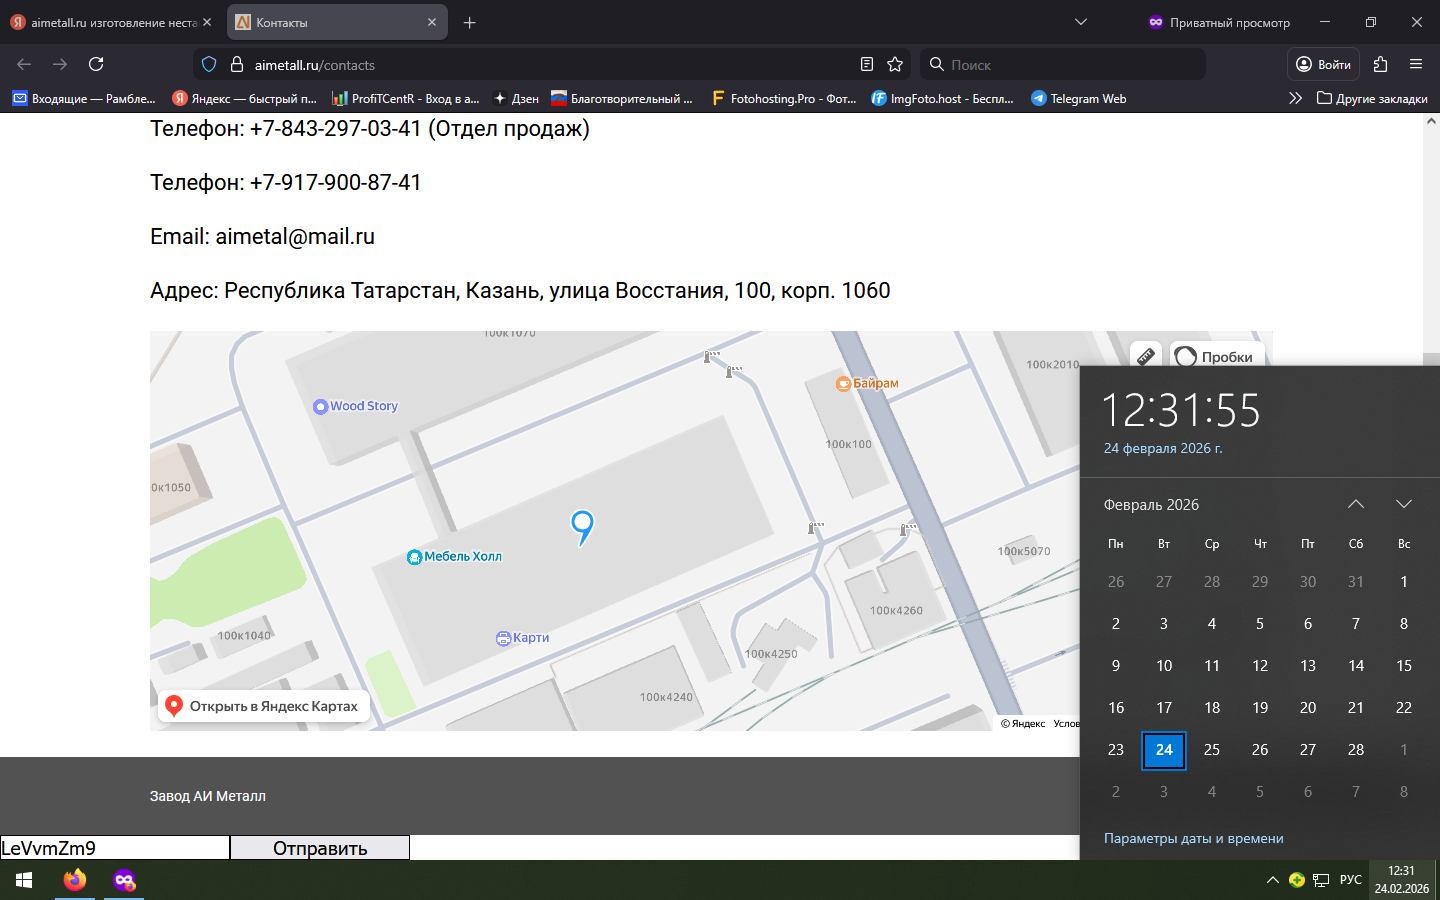Go to next month in calendar
Image resolution: width=1440 pixels, height=900 pixels.
point(1403,504)
